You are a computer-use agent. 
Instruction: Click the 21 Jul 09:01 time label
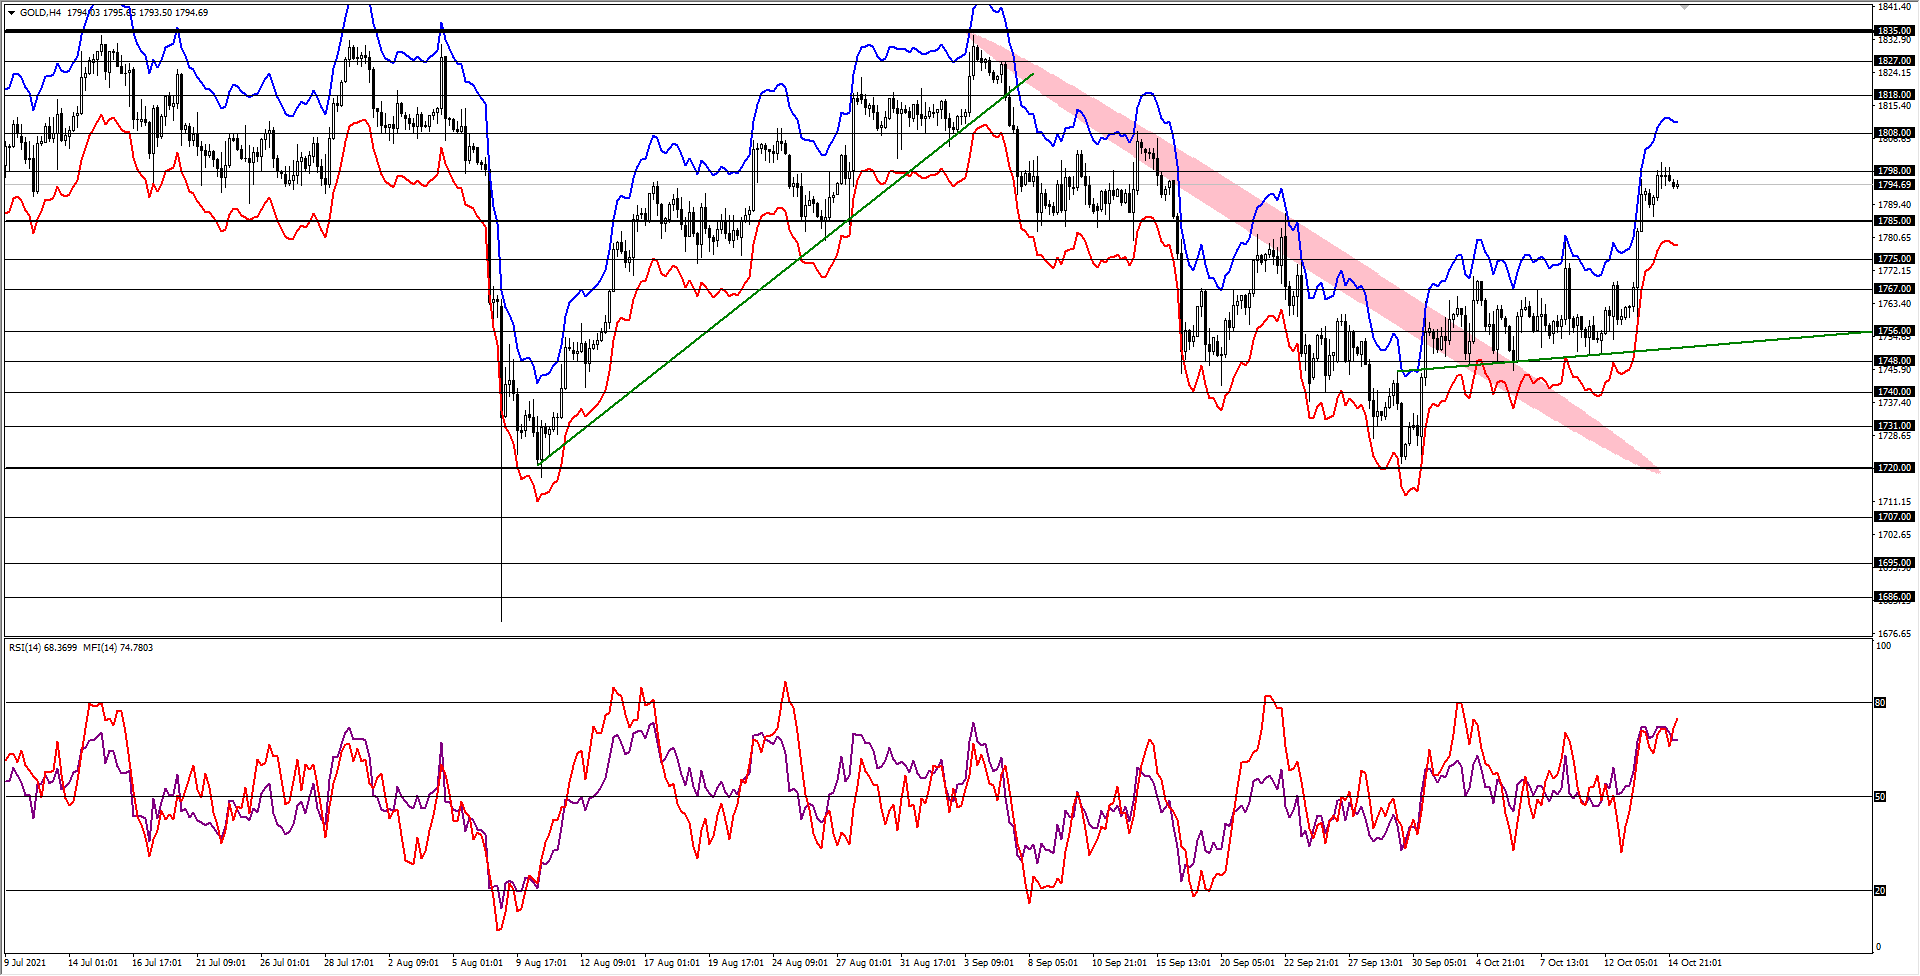coord(221,963)
